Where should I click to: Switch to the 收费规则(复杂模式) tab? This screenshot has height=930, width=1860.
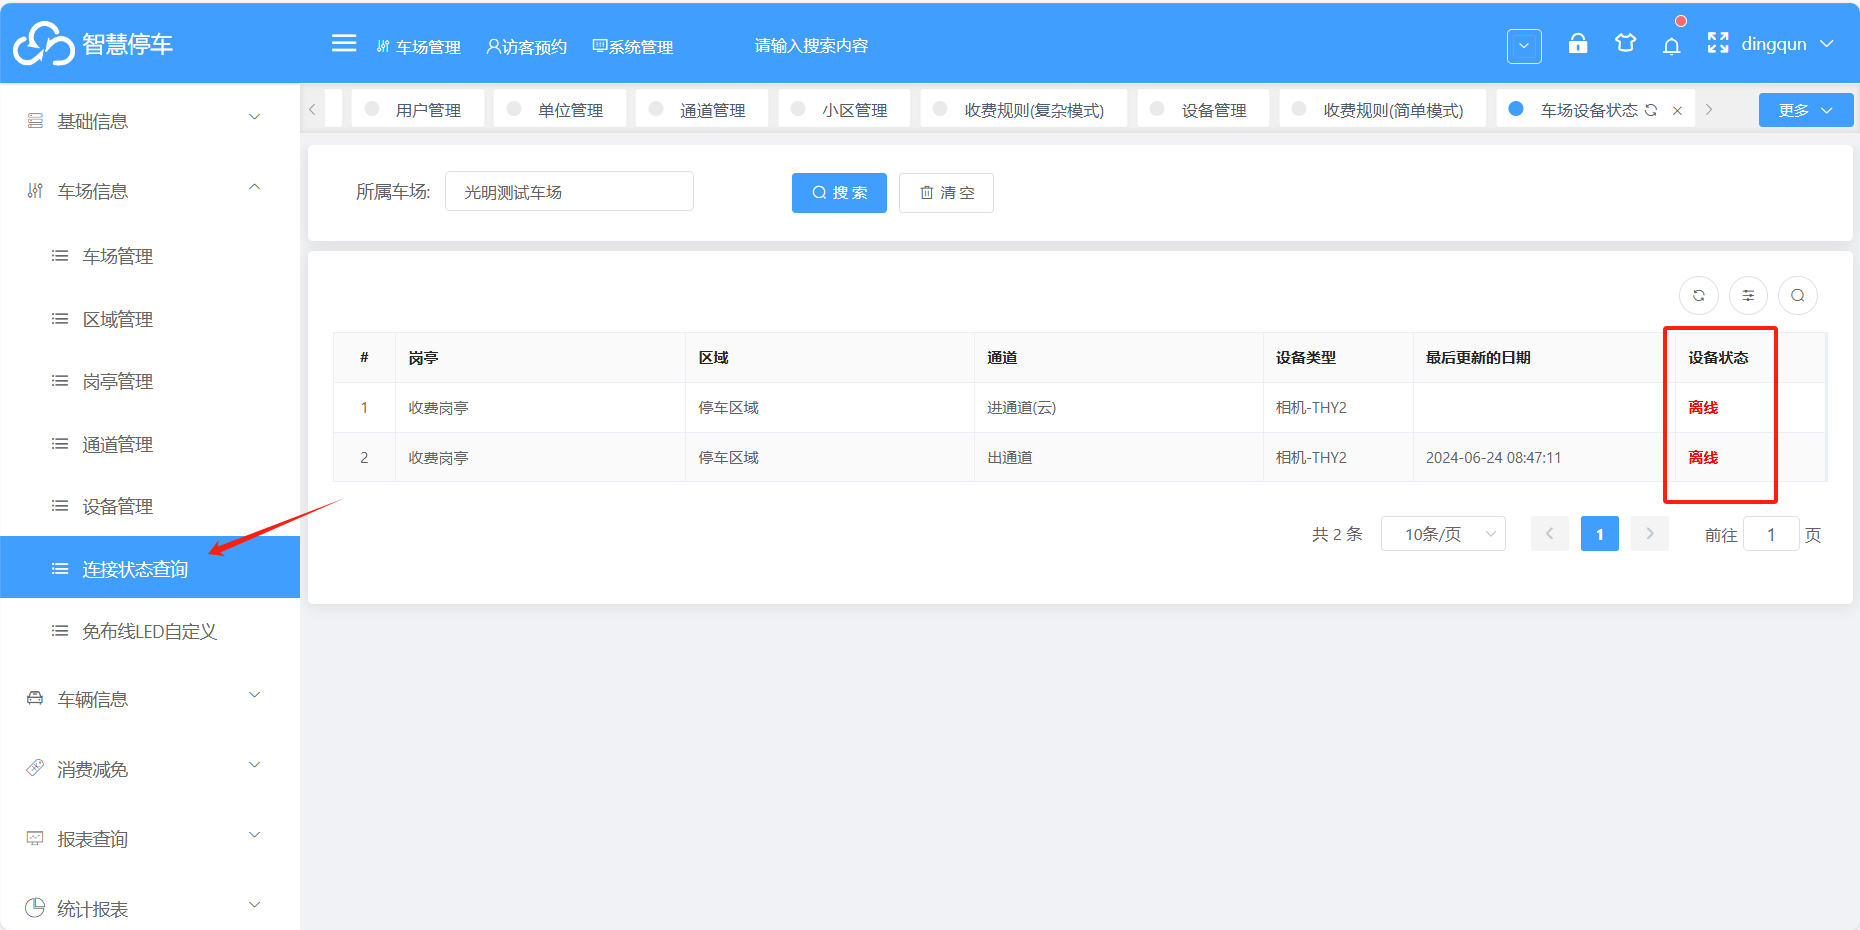click(1023, 110)
